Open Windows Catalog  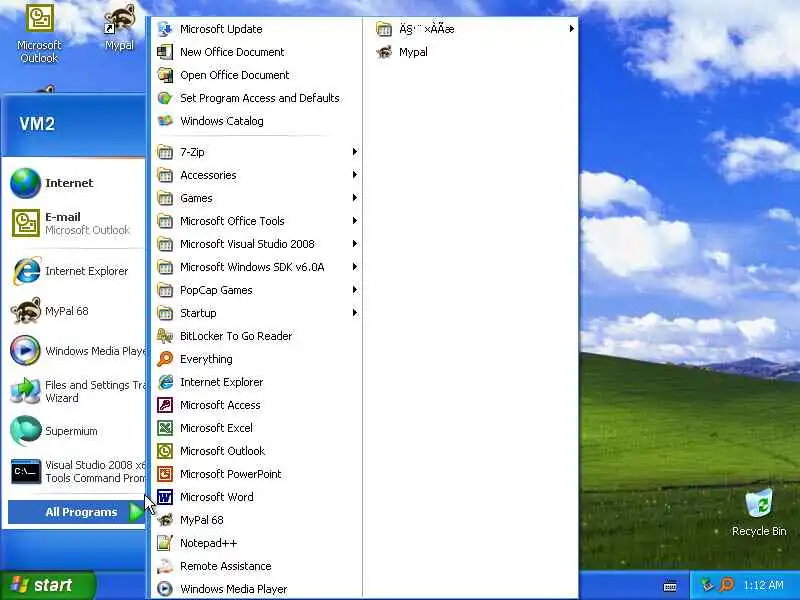click(x=257, y=121)
